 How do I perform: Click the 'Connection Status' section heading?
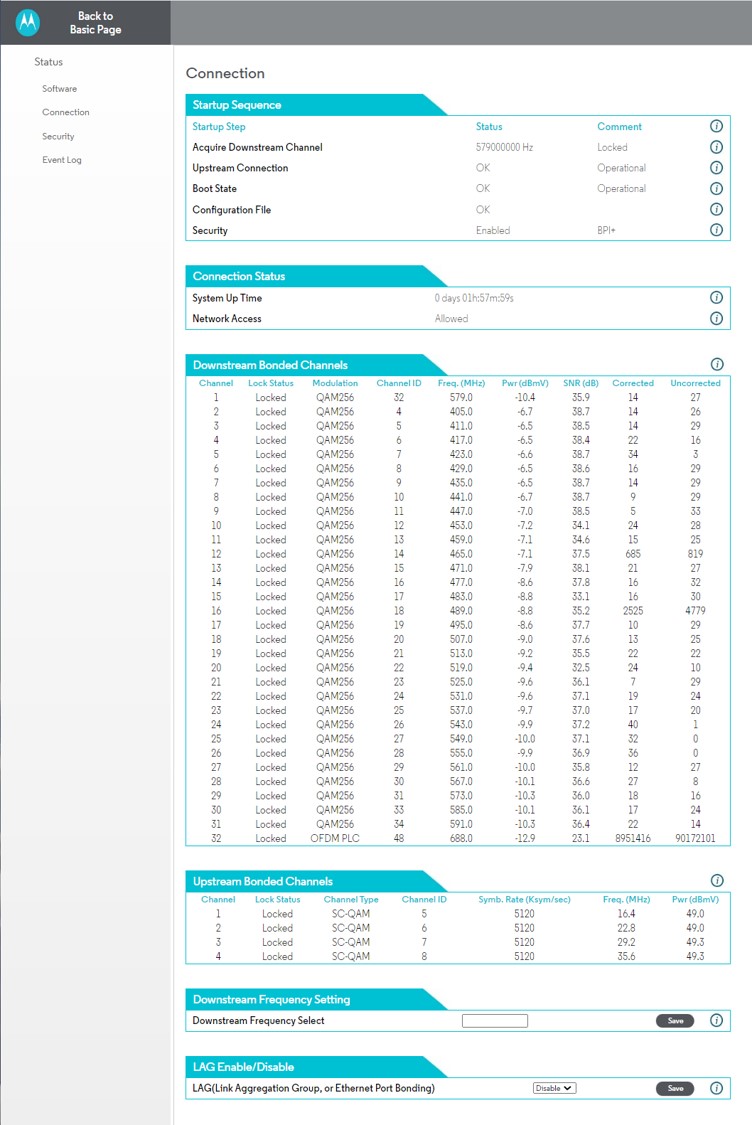click(239, 276)
